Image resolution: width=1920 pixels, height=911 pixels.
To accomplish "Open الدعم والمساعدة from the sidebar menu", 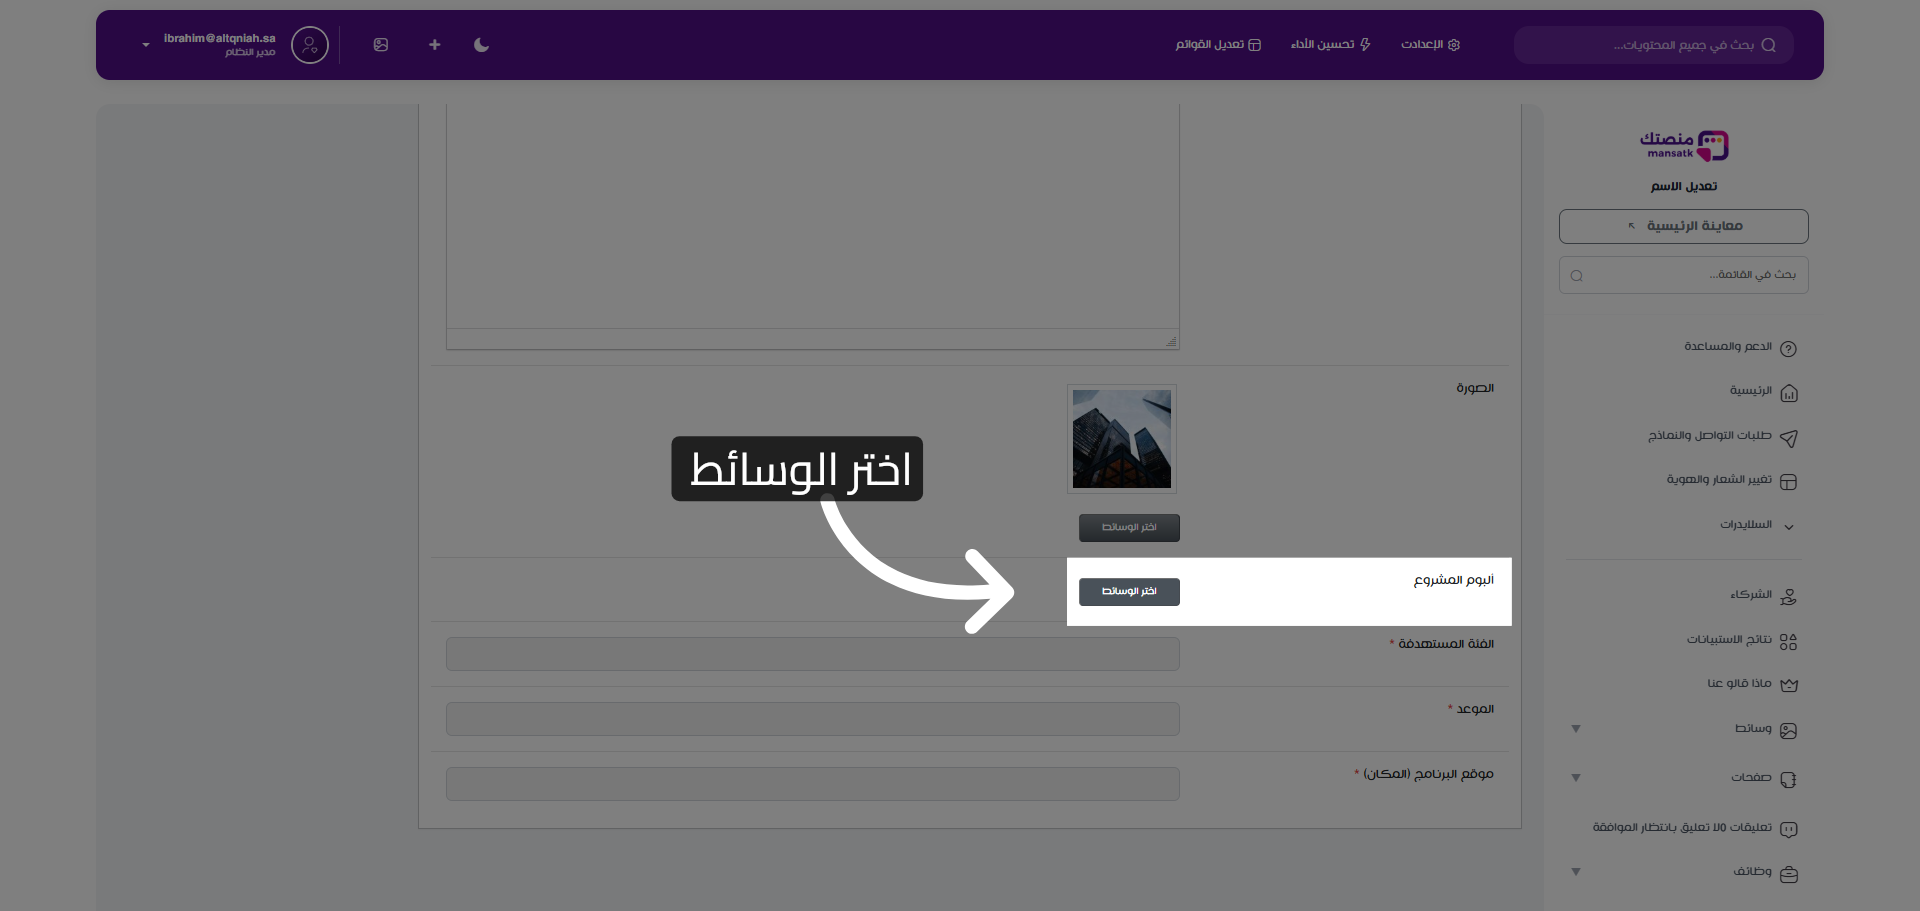I will [1790, 347].
